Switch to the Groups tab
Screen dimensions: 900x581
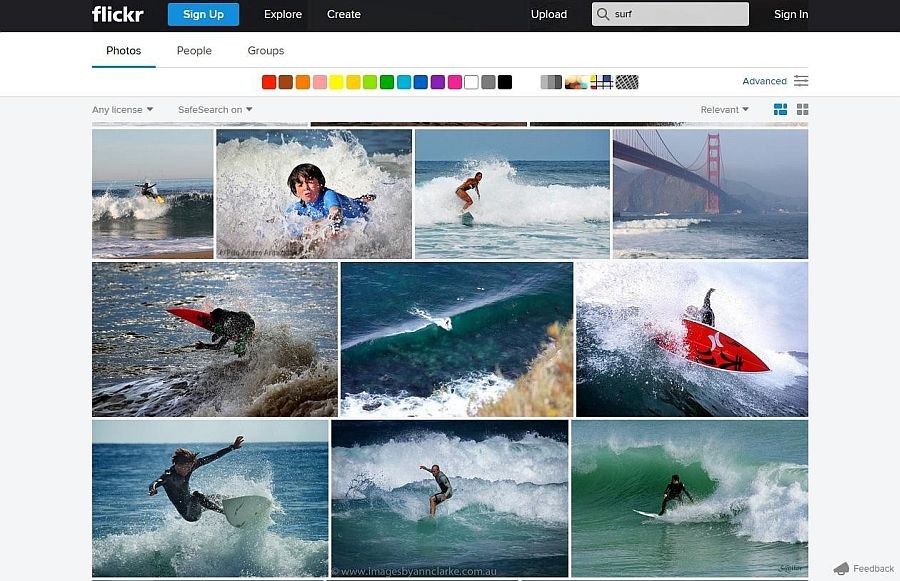(x=265, y=51)
